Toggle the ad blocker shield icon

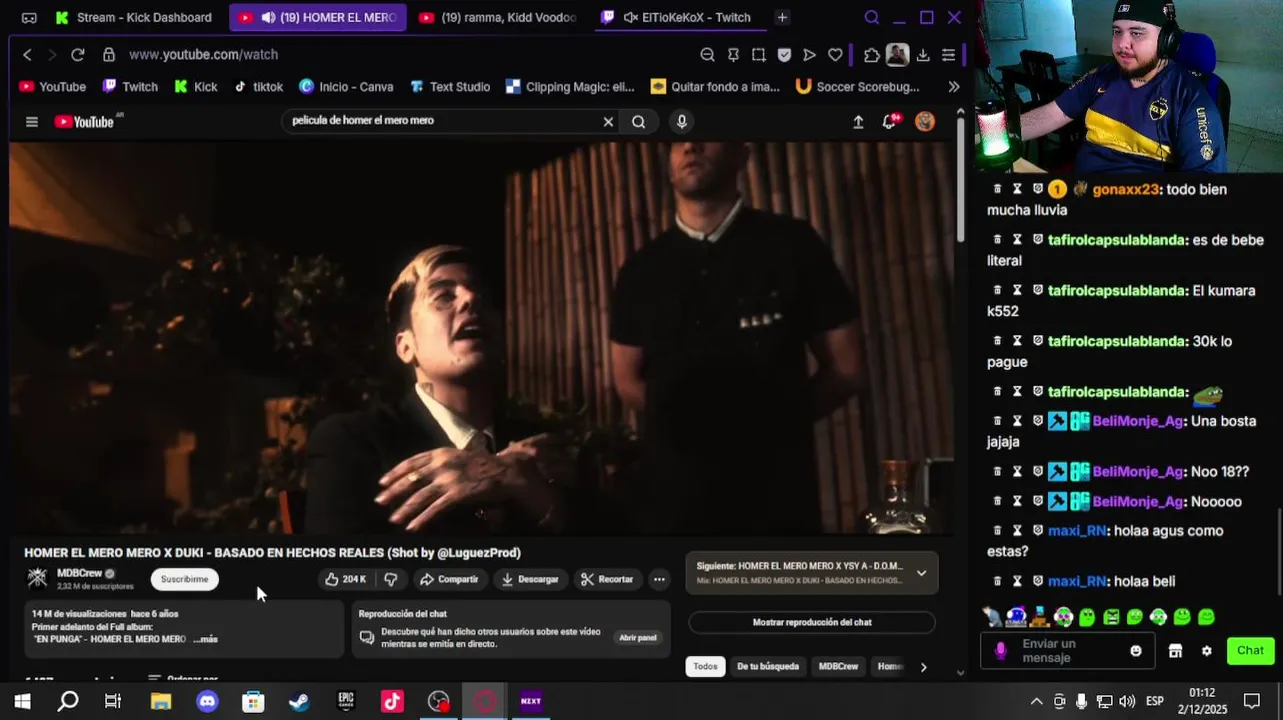coord(784,55)
